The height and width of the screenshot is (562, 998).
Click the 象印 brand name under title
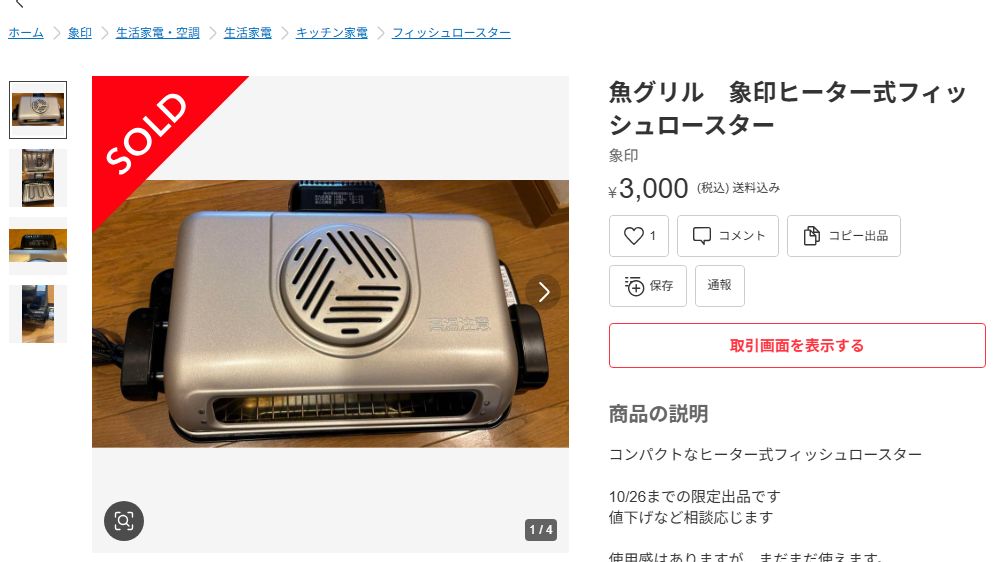[x=623, y=156]
